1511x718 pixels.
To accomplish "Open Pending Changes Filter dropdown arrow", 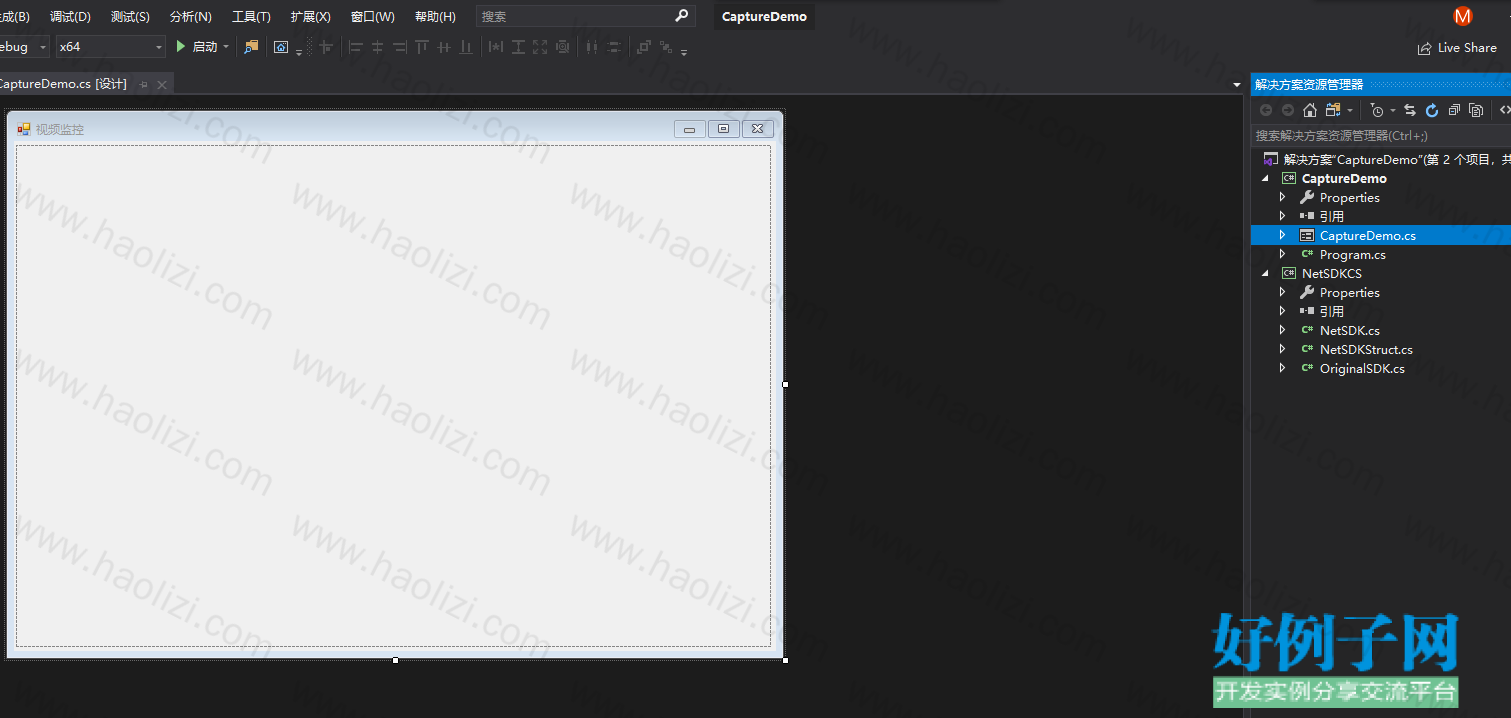I will (1393, 110).
